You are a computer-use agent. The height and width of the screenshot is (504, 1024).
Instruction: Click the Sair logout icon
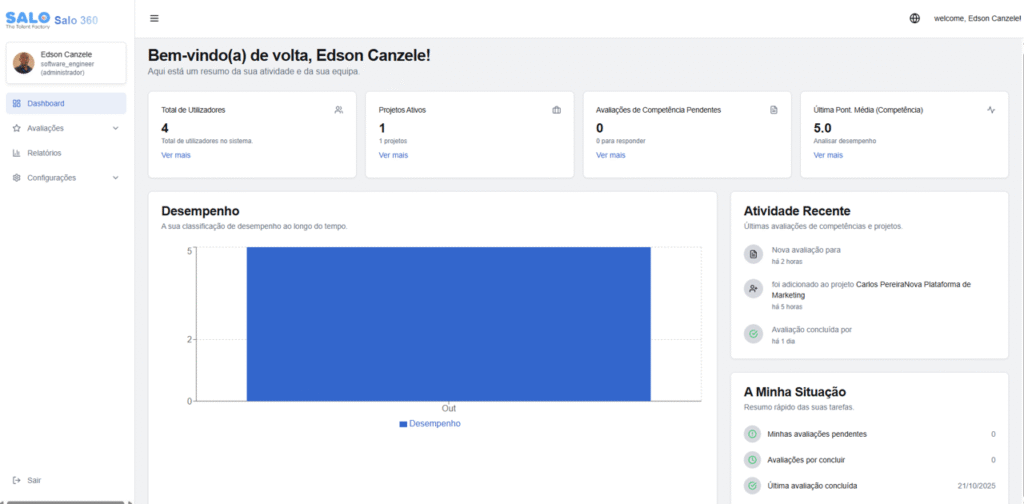[x=17, y=480]
